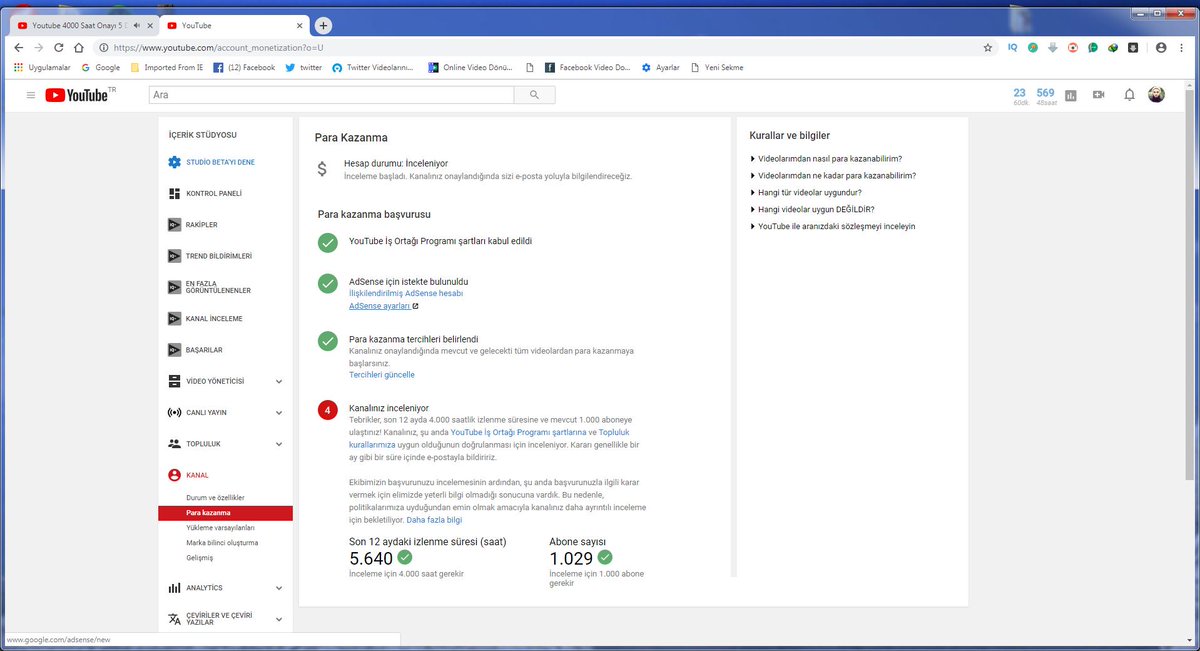This screenshot has width=1200, height=651.
Task: Open the YouTube account avatar menu
Action: [x=1156, y=95]
